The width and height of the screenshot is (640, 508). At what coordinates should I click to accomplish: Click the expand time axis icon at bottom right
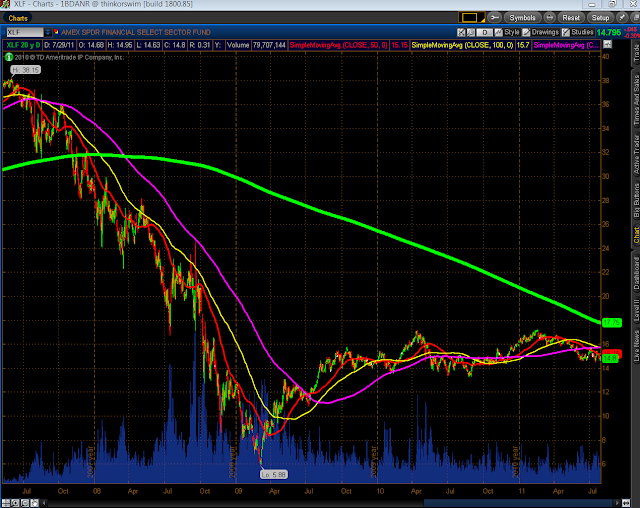click(626, 503)
